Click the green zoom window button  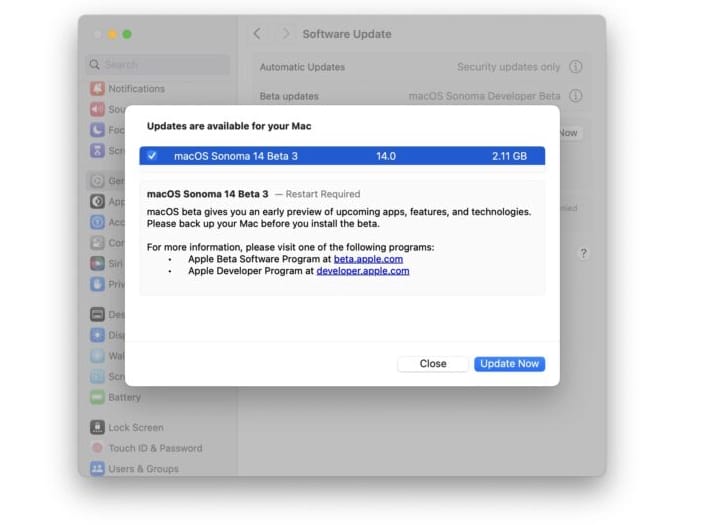click(x=127, y=34)
